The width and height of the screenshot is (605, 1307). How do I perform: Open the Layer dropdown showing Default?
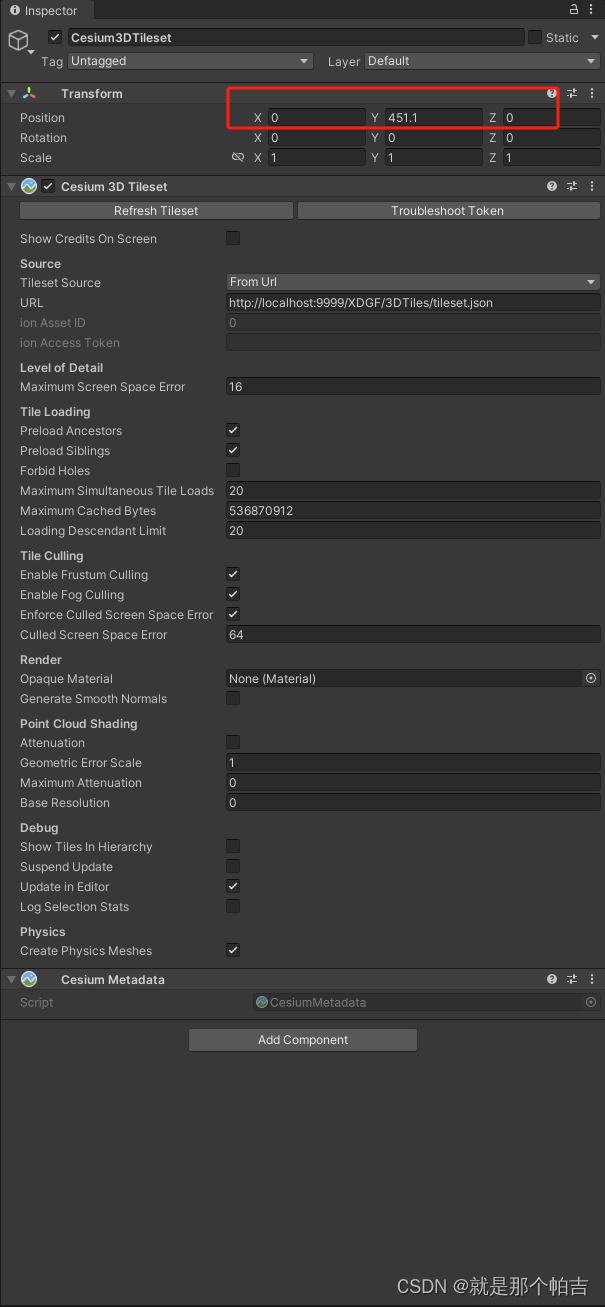tap(482, 61)
